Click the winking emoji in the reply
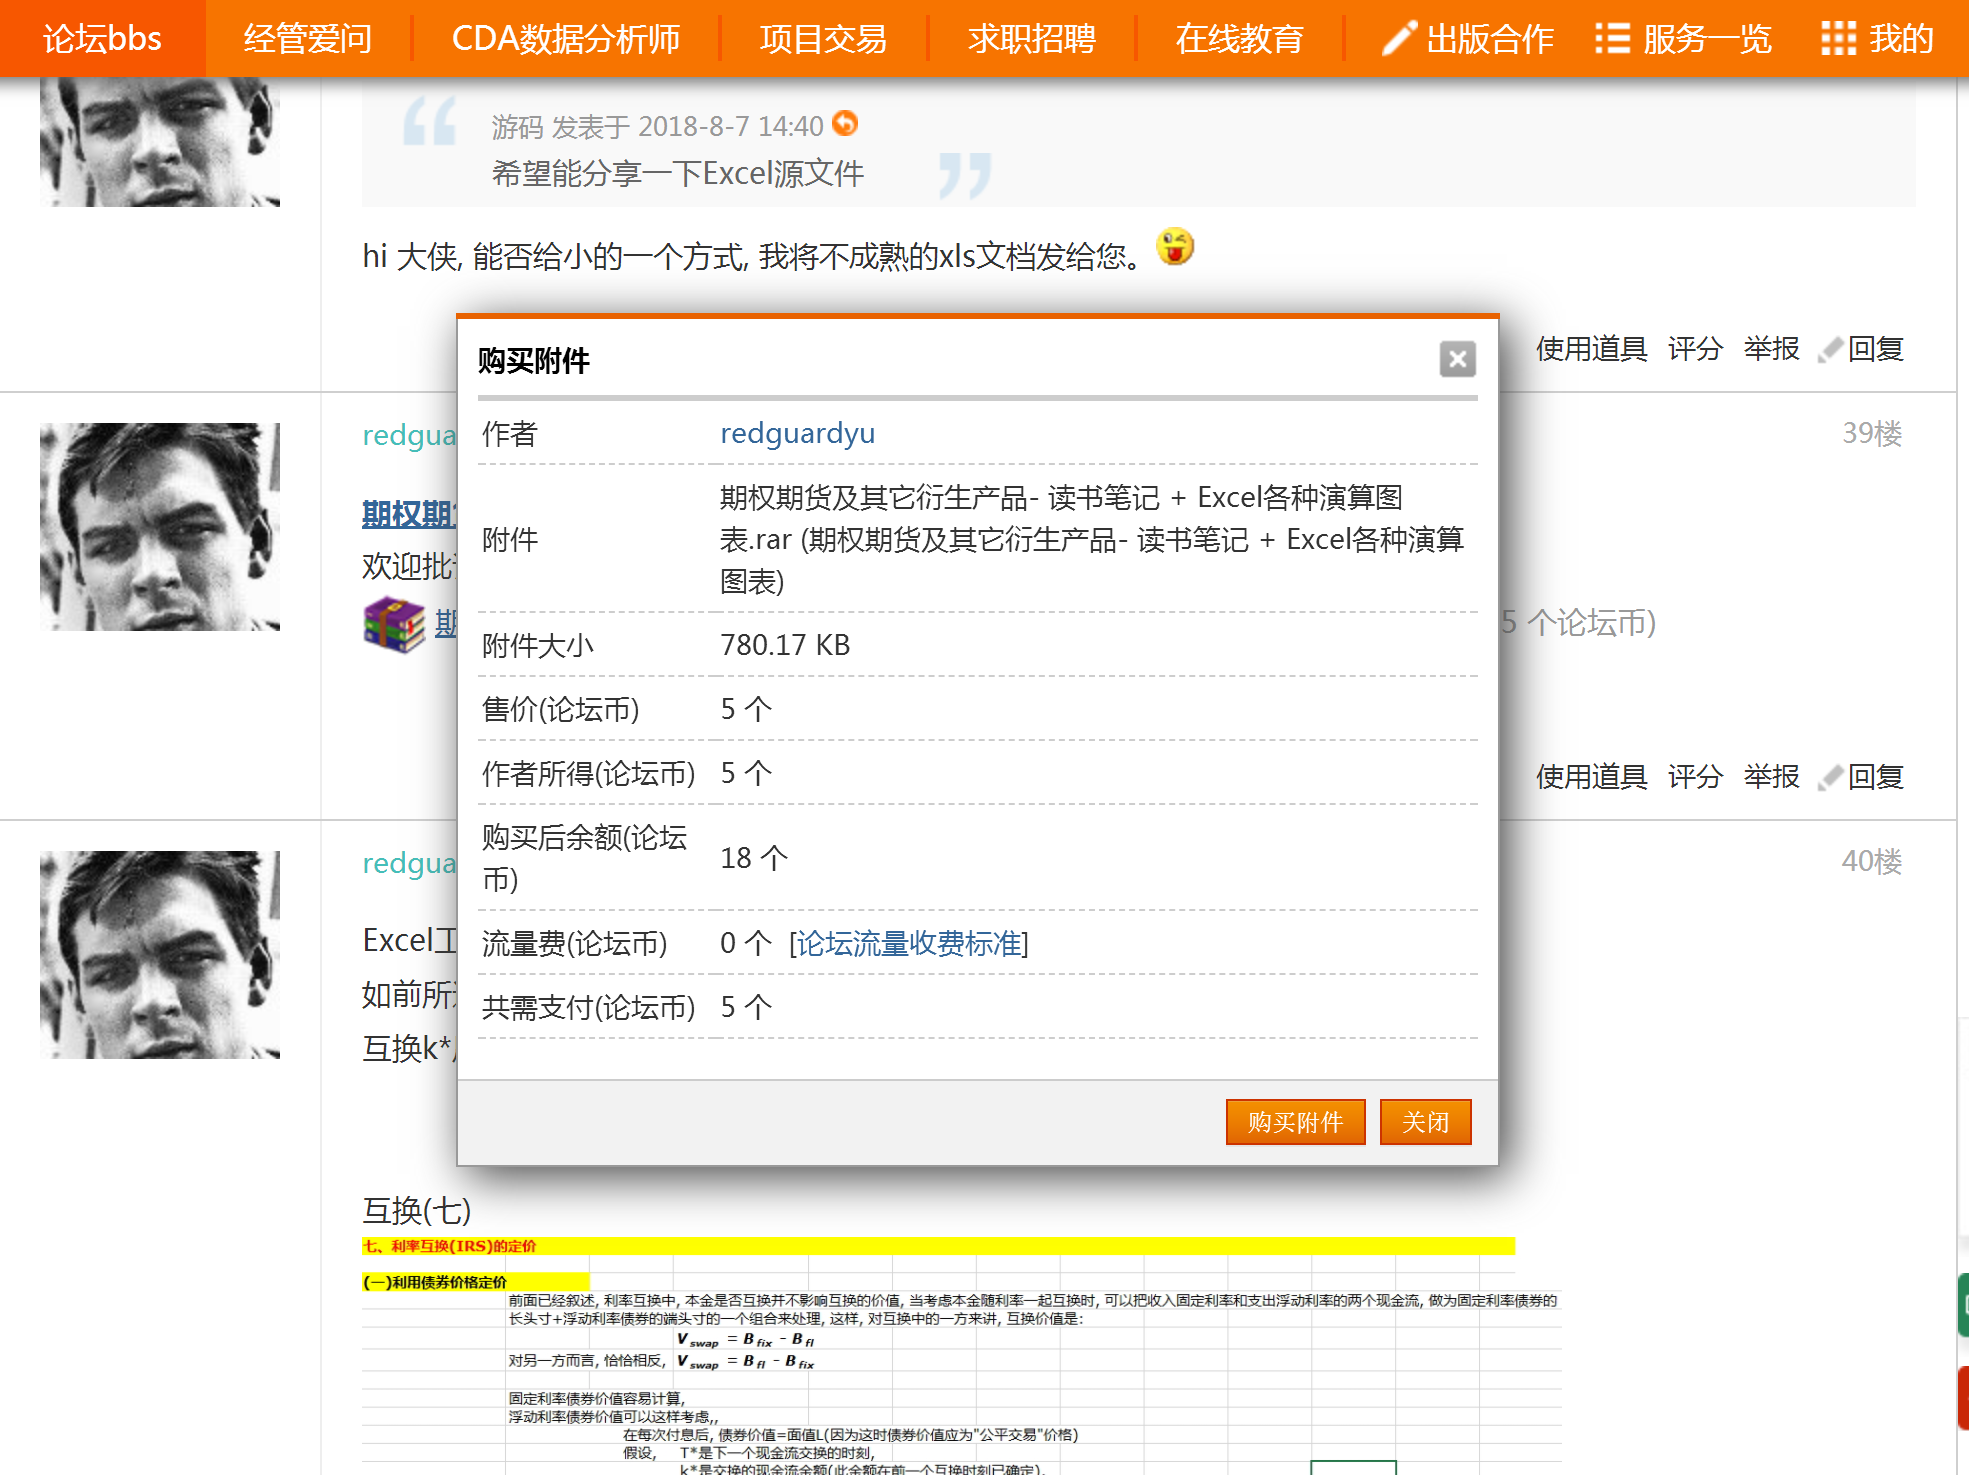Screen dimensions: 1969x1475 point(1175,247)
